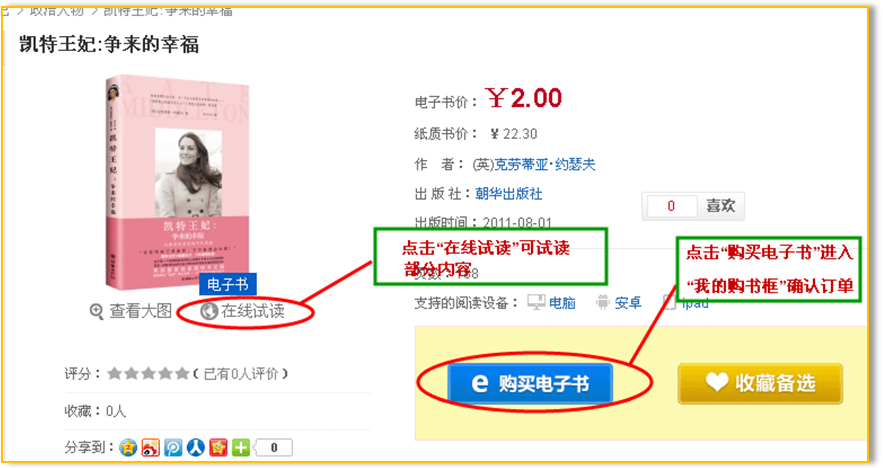Viewport: 883px width, 468px height.
Task: Click the 电子书 blue label
Action: pos(228,284)
